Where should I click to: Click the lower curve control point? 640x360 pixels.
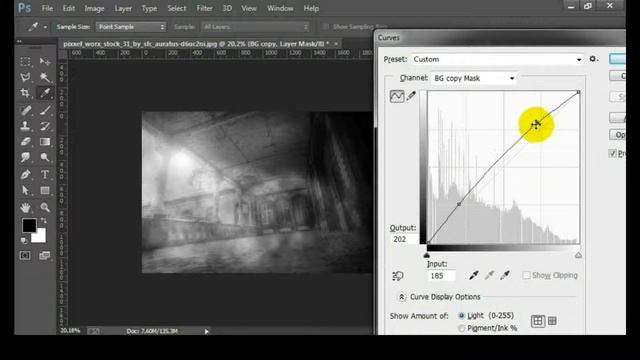pyautogui.click(x=459, y=204)
